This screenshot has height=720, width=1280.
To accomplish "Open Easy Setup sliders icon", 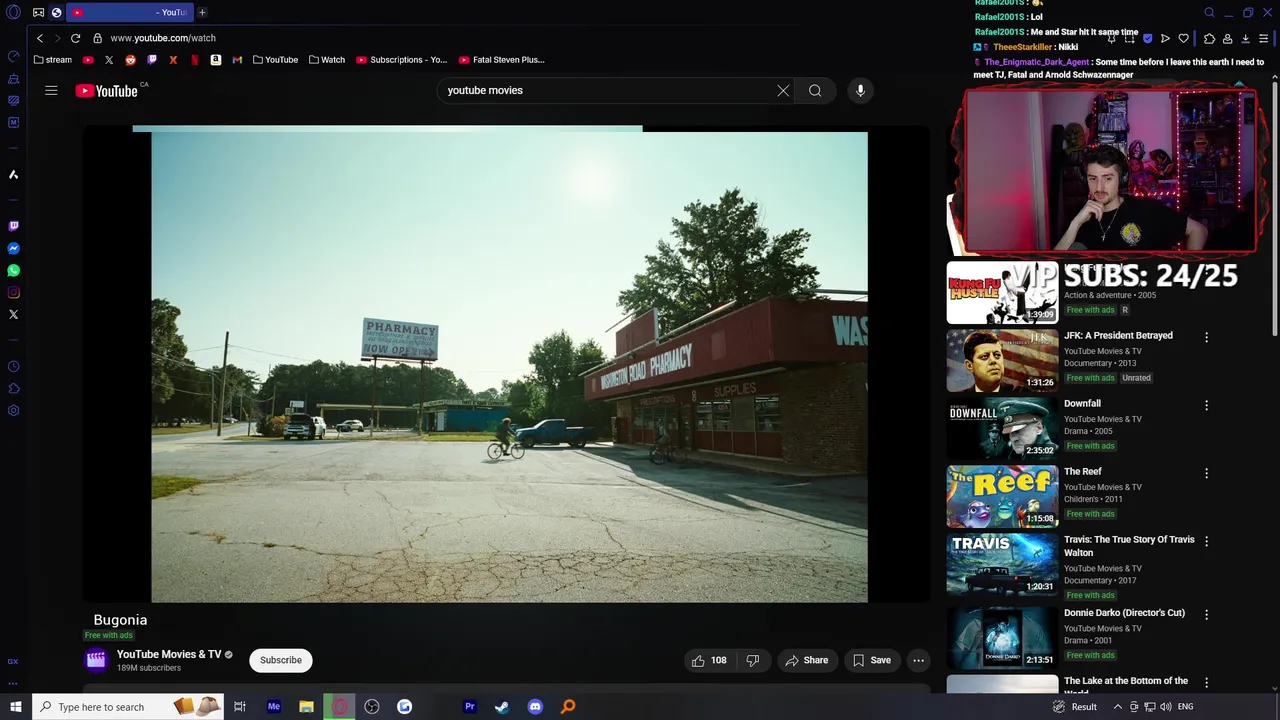I will (1264, 38).
